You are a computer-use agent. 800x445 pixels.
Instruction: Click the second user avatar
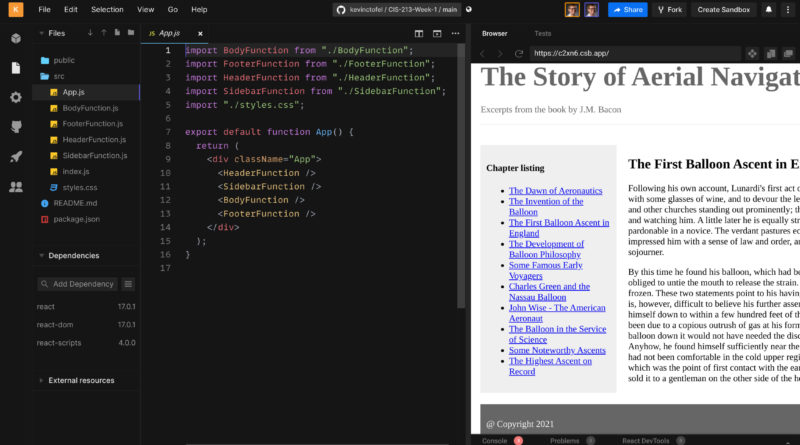pos(591,10)
